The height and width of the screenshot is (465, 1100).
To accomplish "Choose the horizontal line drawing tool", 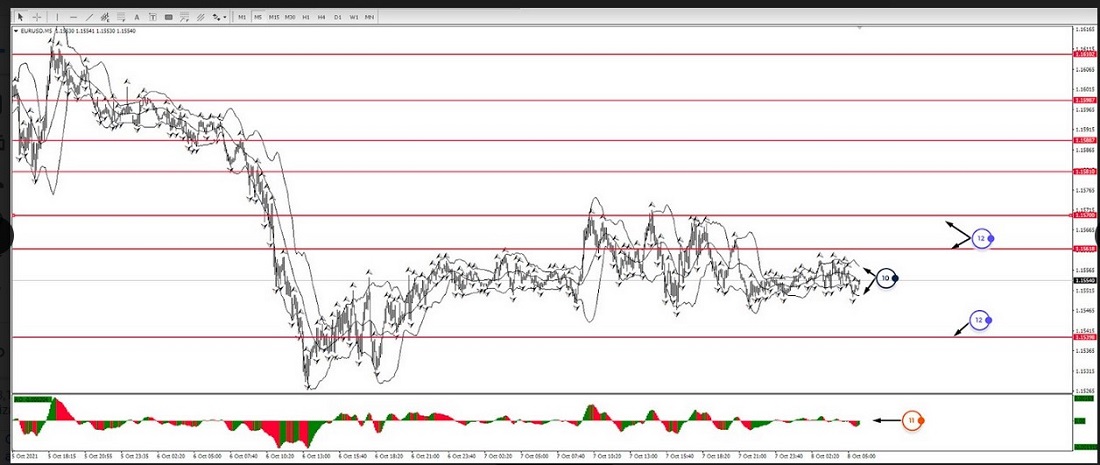I will click(x=73, y=17).
